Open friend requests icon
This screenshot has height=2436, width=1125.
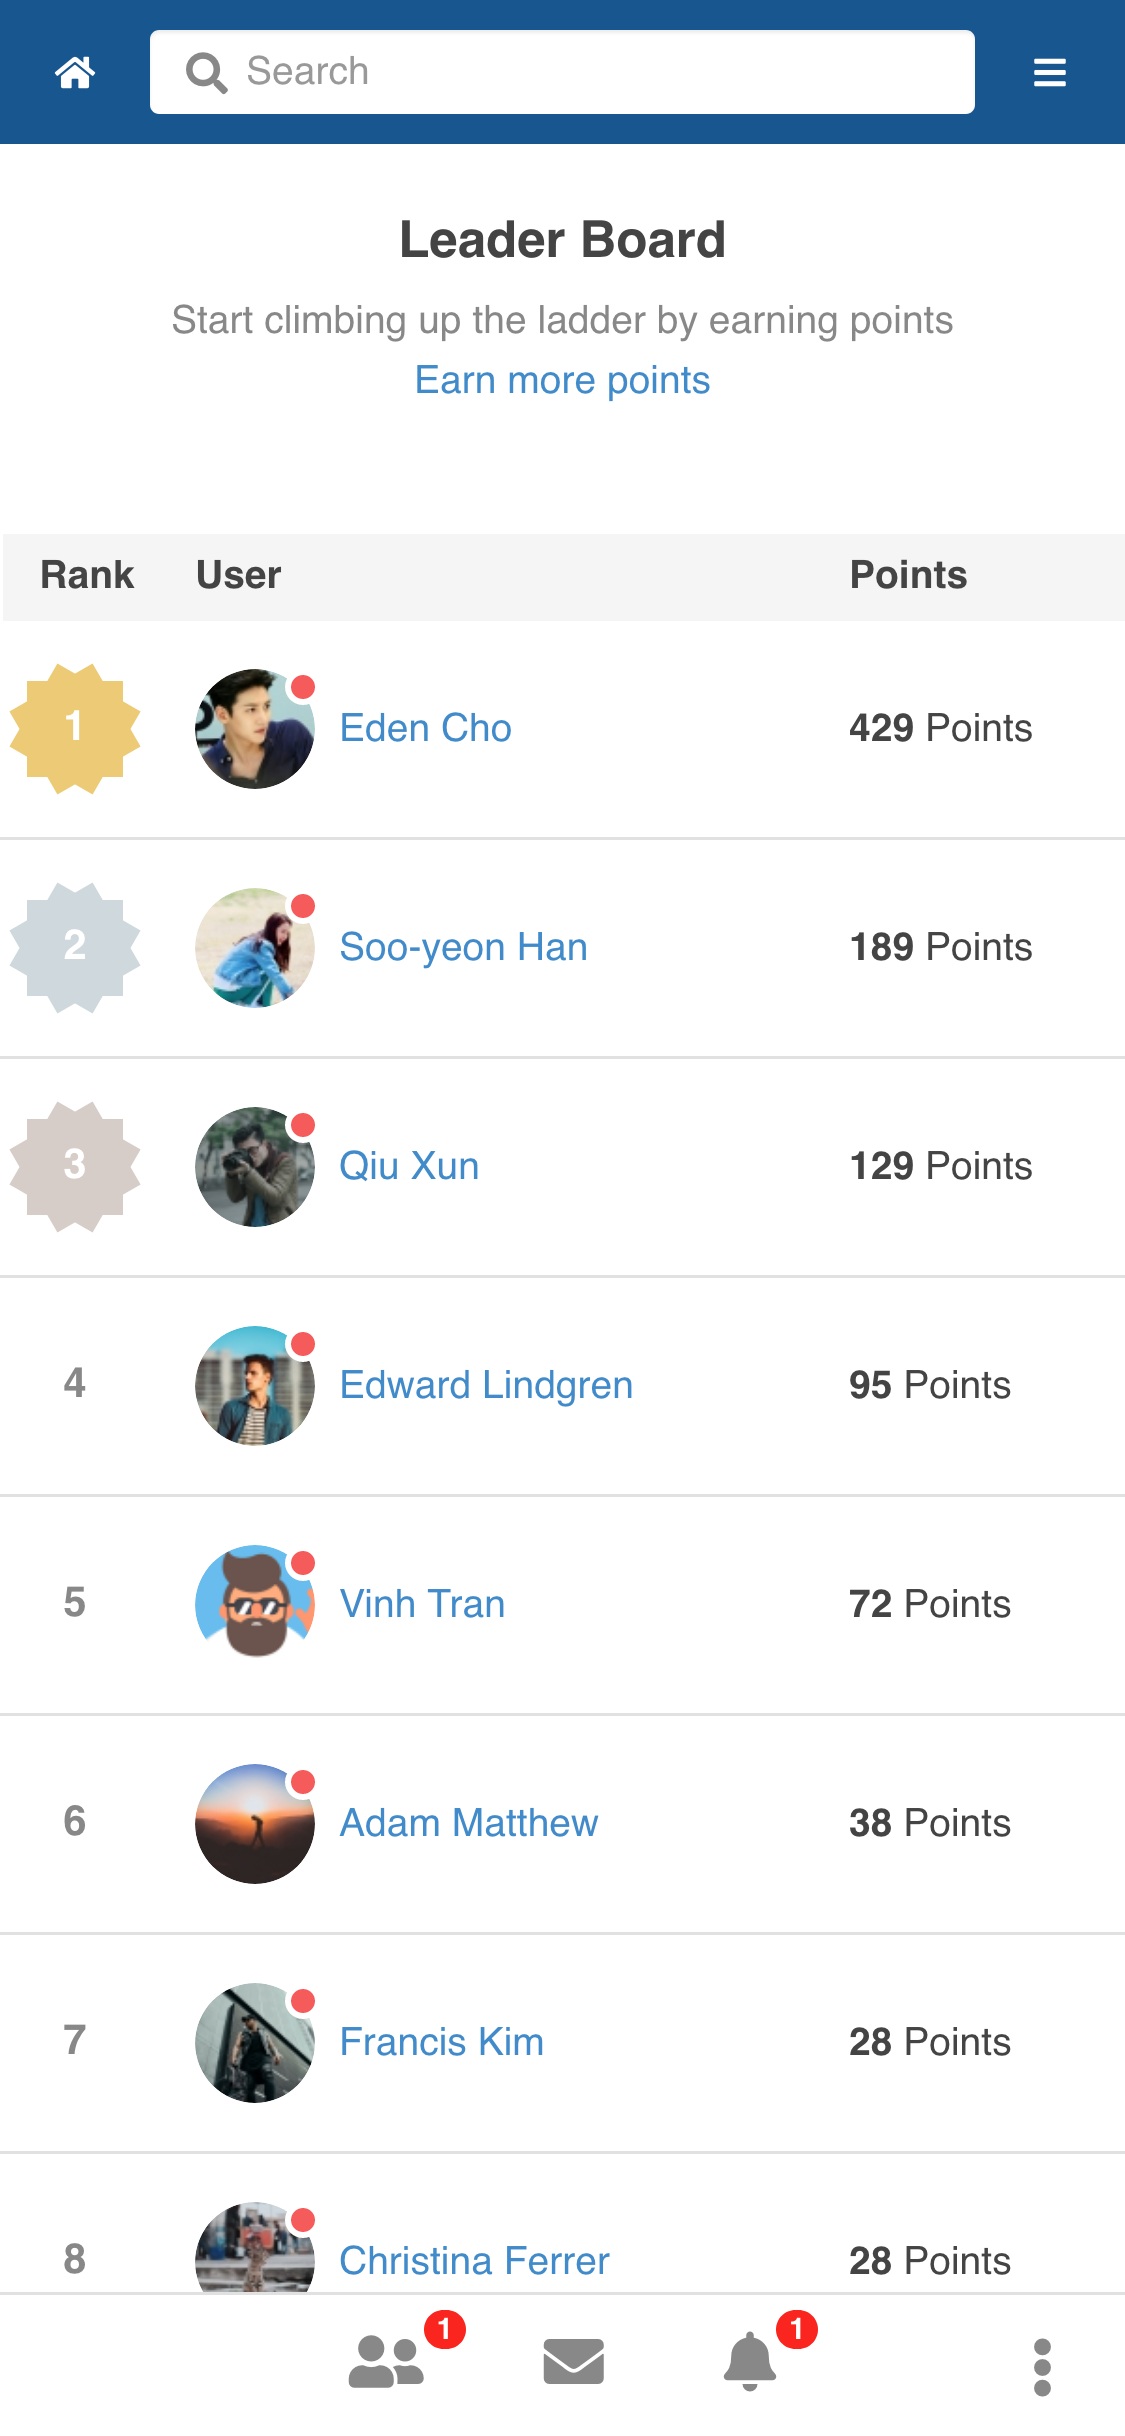[387, 2363]
